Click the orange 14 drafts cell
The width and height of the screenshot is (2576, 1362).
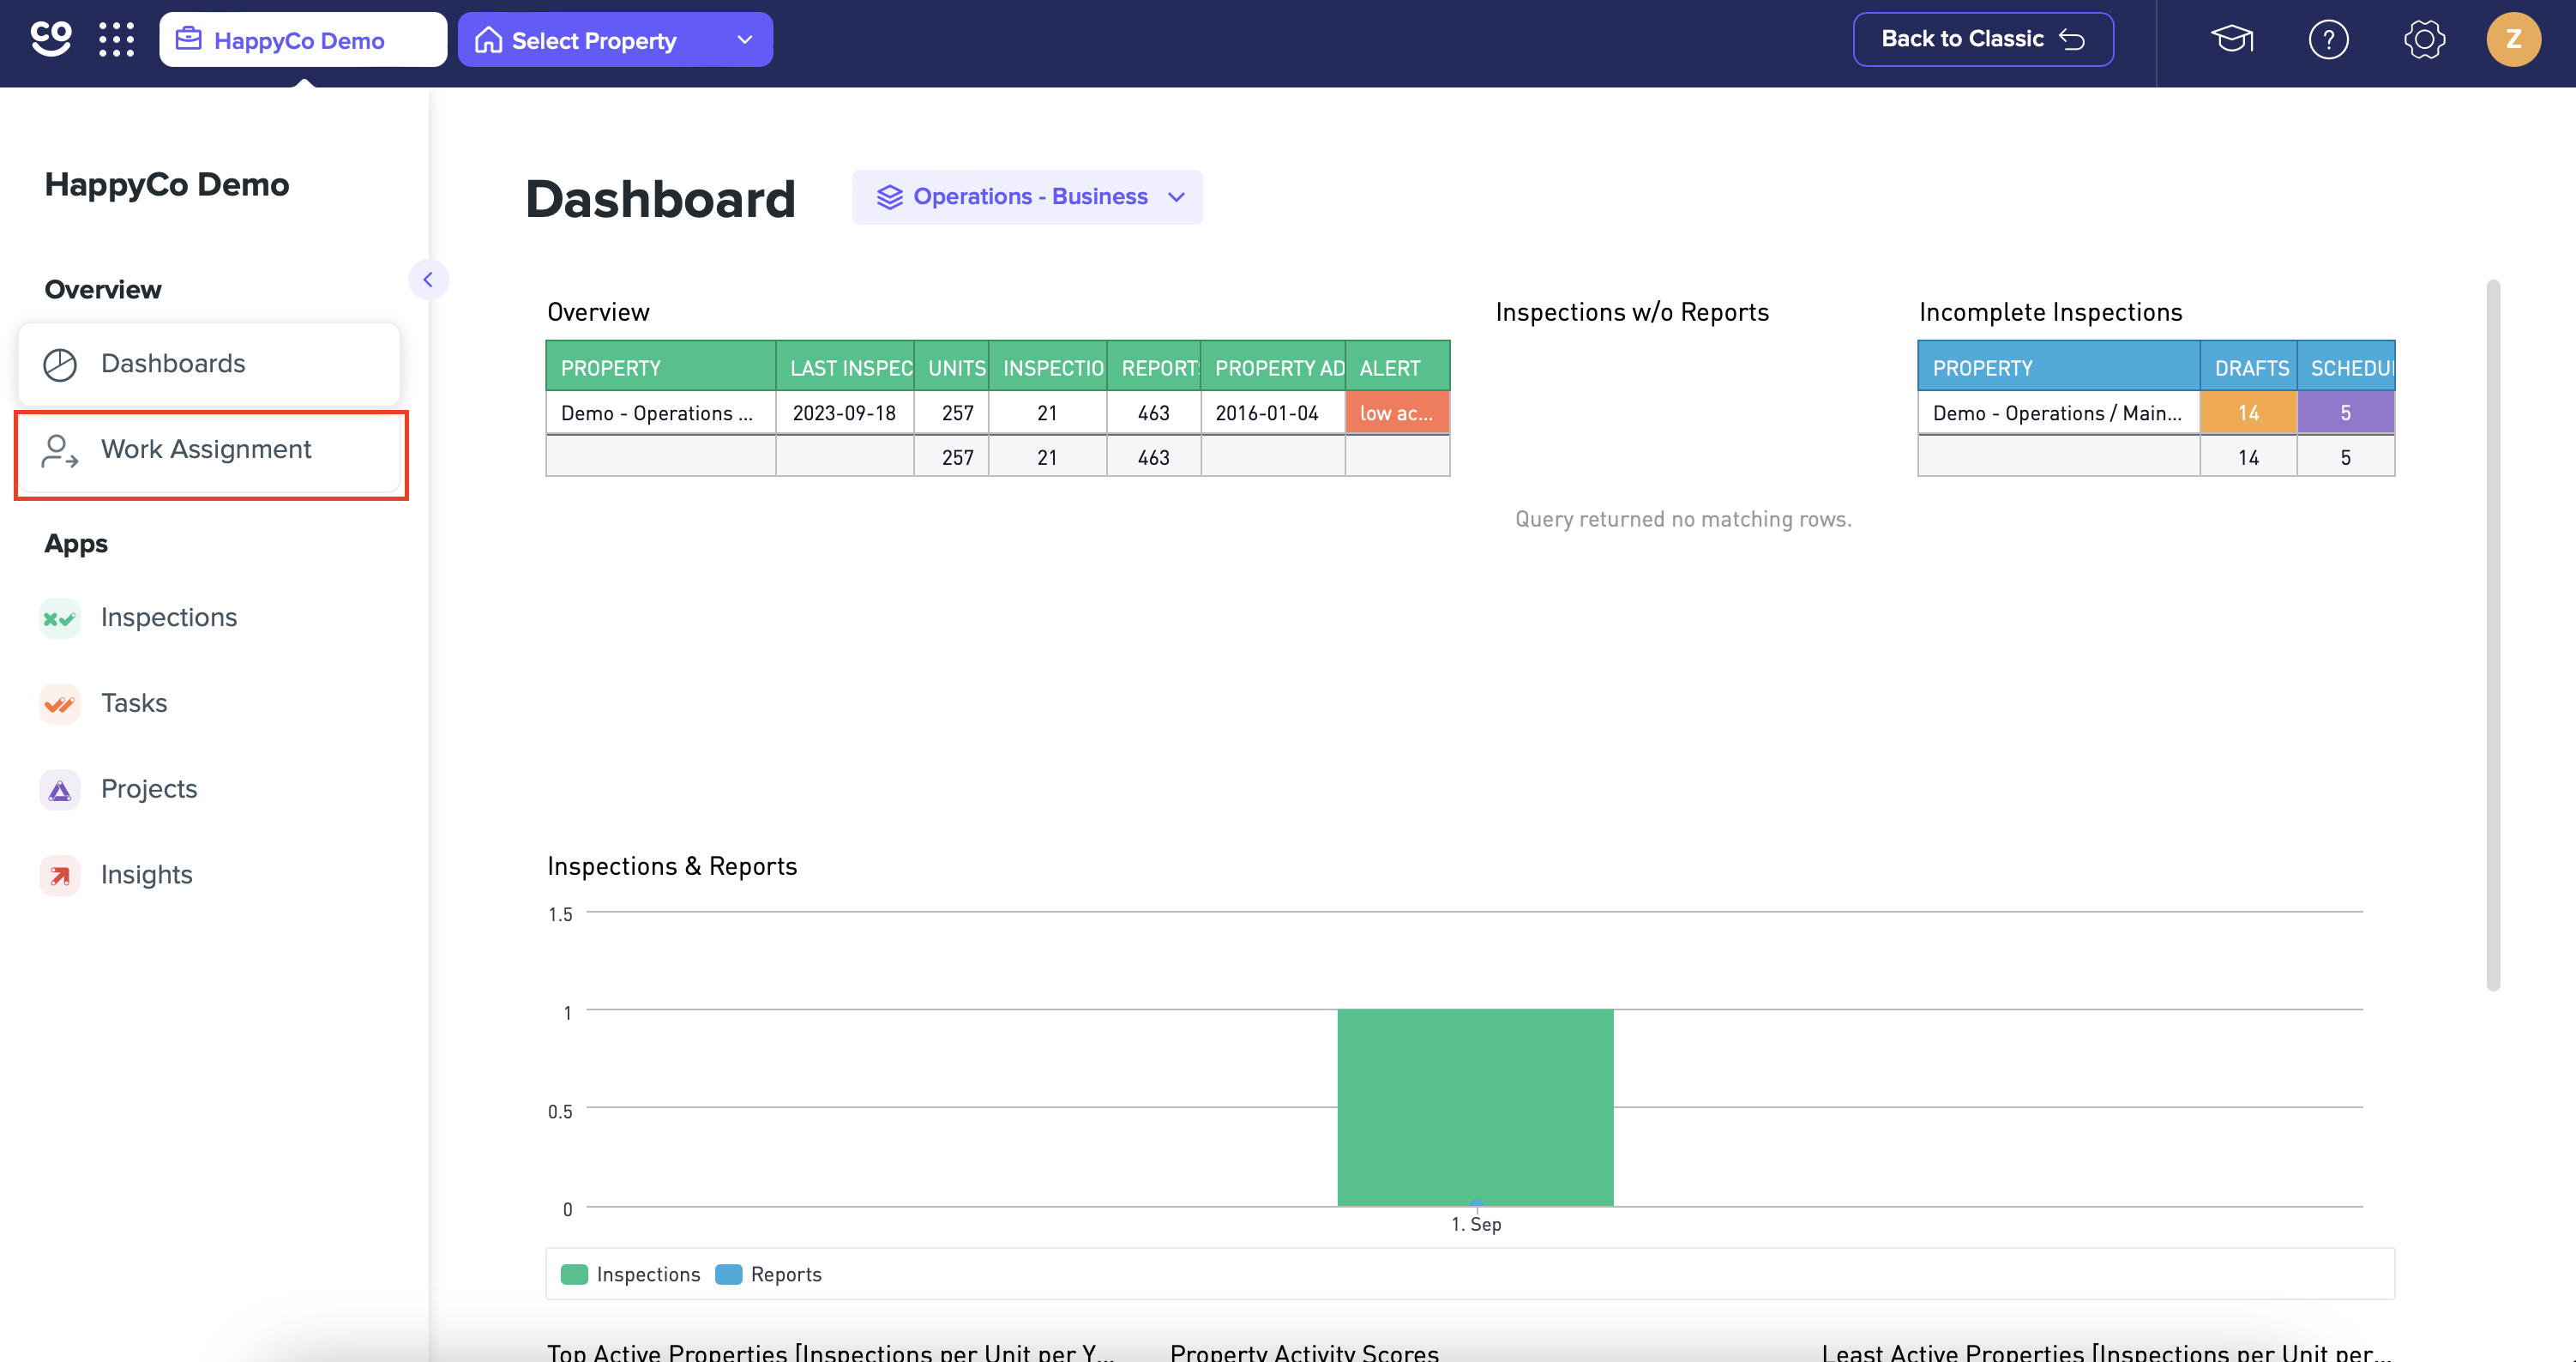click(2248, 413)
